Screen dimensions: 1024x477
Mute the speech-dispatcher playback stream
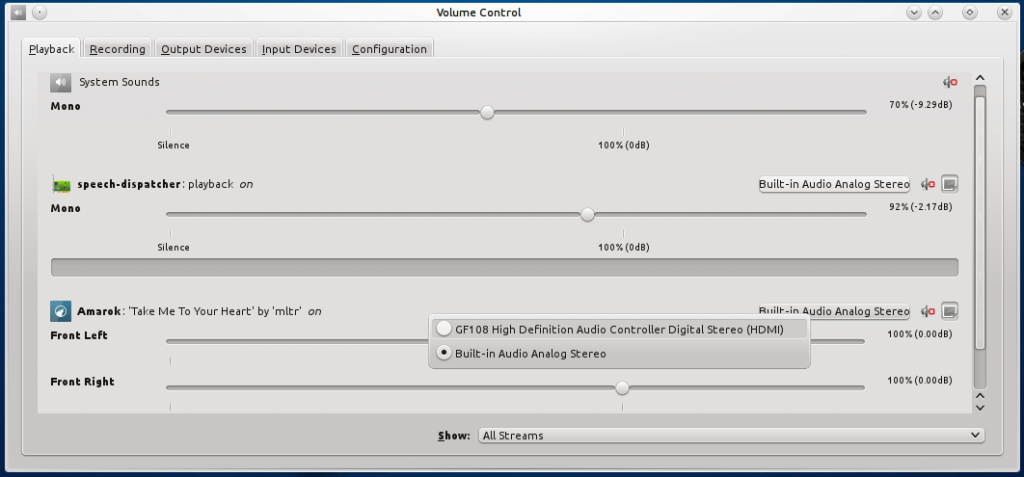928,185
